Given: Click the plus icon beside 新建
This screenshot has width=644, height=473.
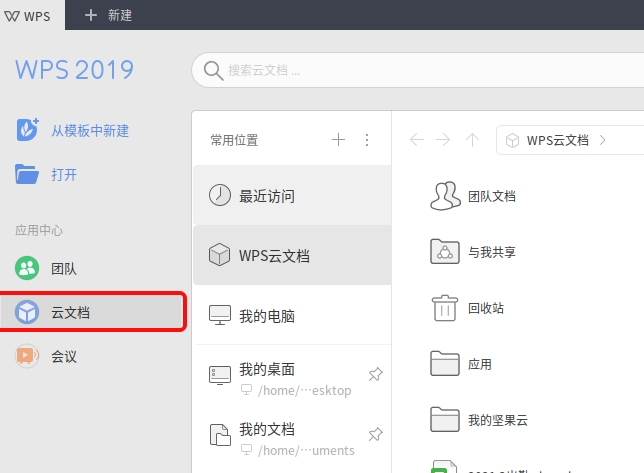Looking at the screenshot, I should point(90,15).
